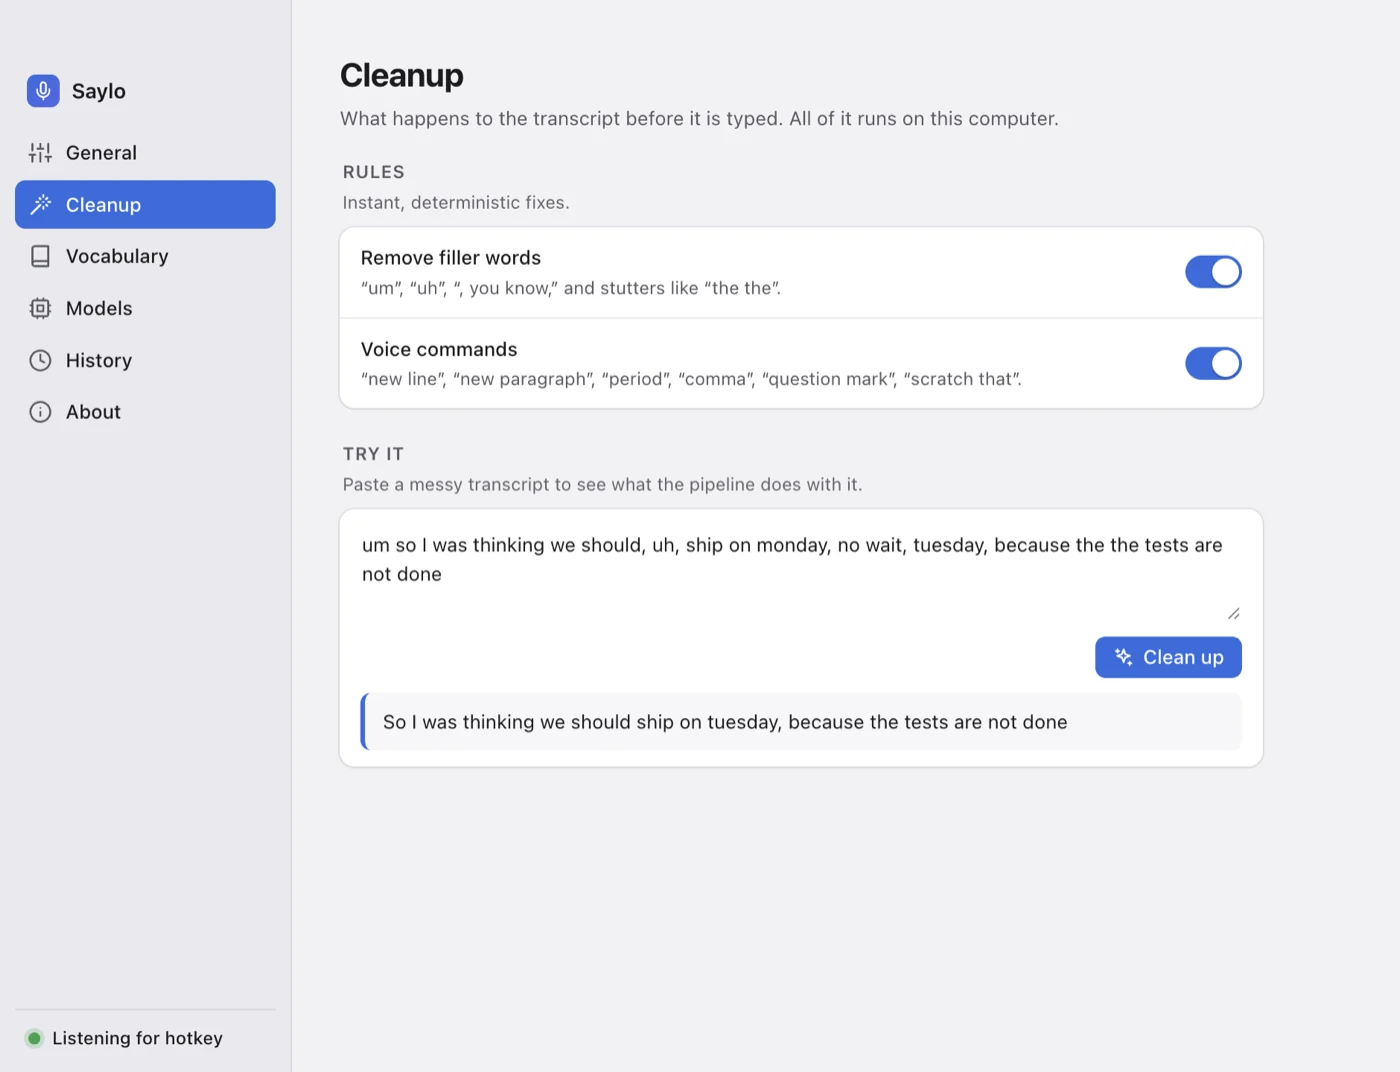Go to the History section
Screen dimensions: 1400x1072
coord(145,360)
